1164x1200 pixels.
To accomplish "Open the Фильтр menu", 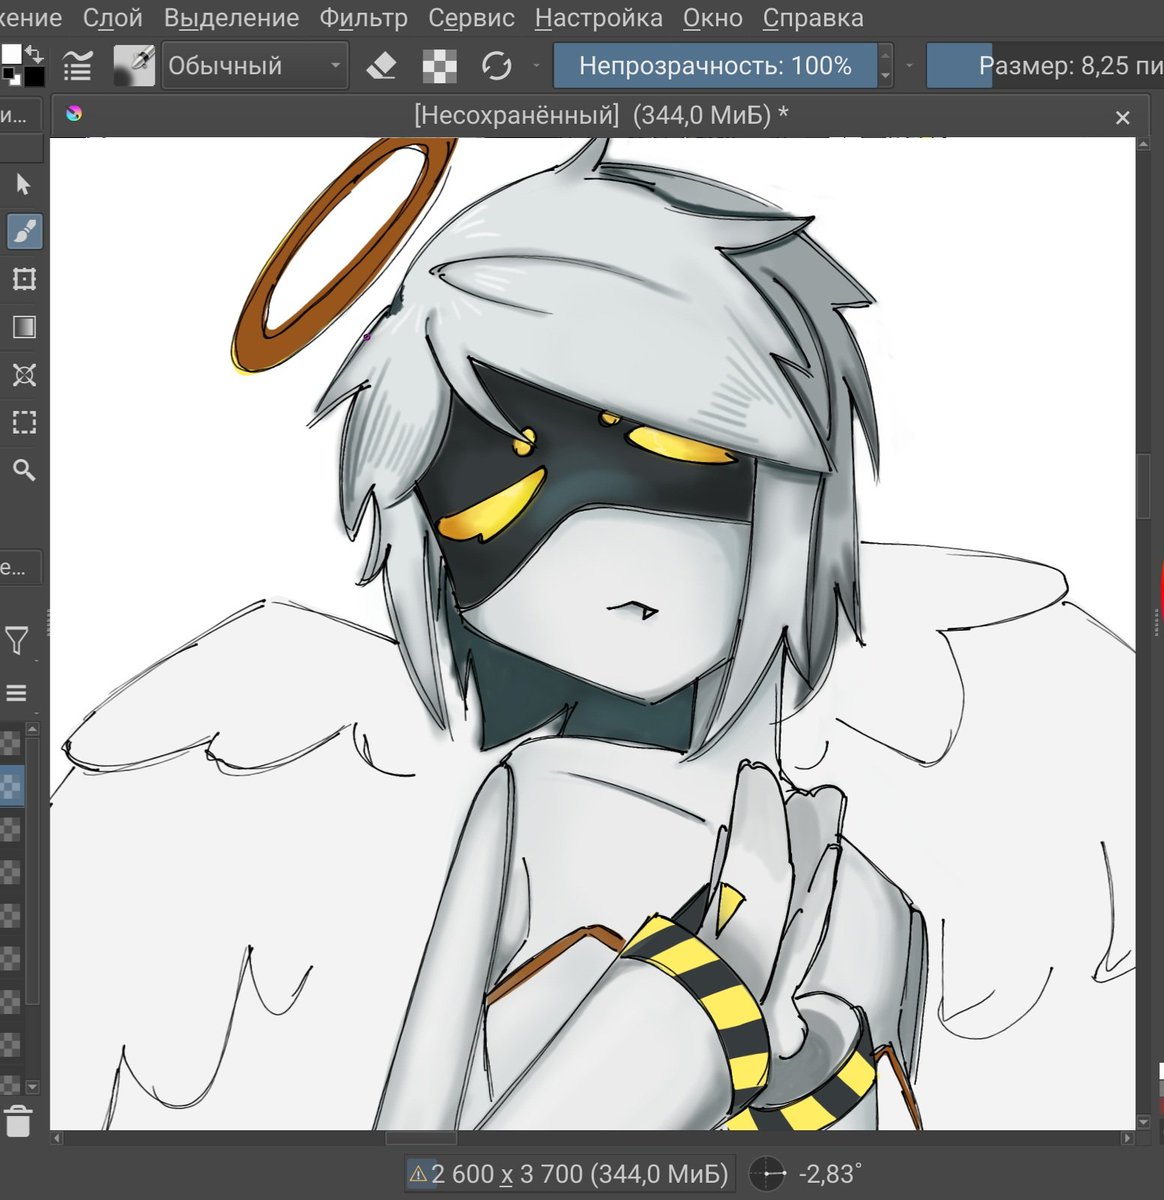I will [364, 18].
